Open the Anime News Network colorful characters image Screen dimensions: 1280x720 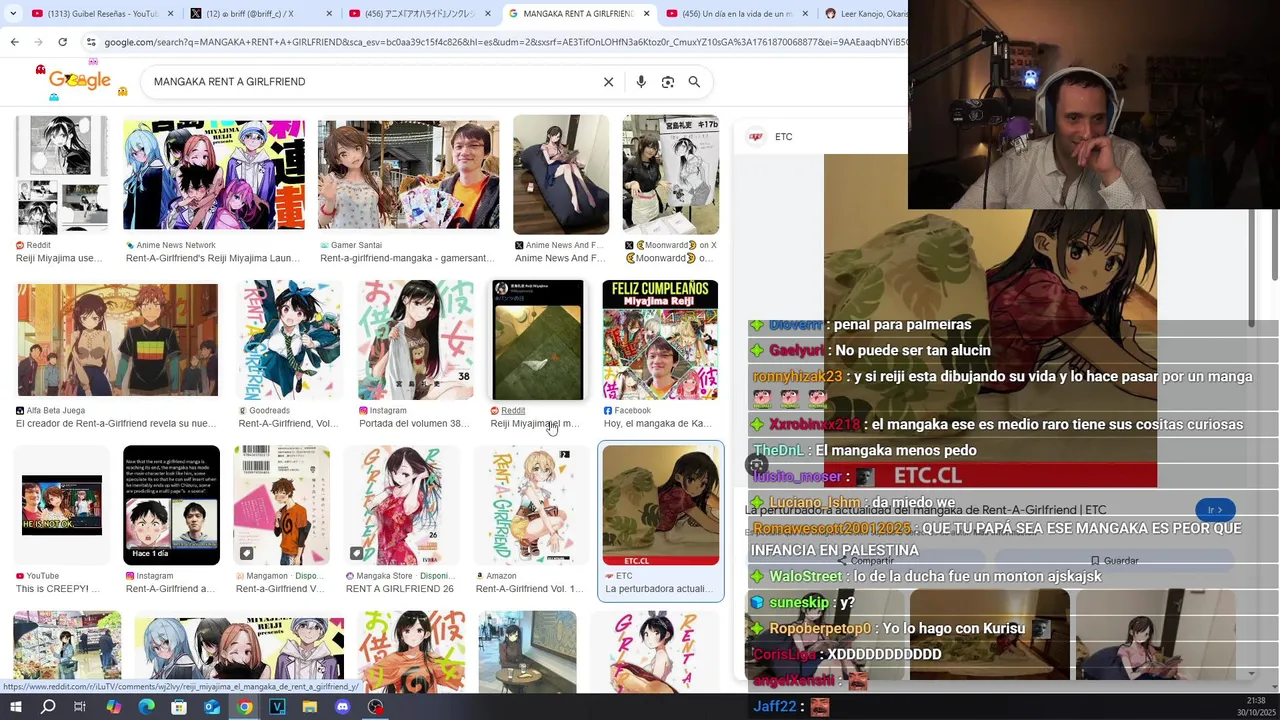(x=213, y=175)
